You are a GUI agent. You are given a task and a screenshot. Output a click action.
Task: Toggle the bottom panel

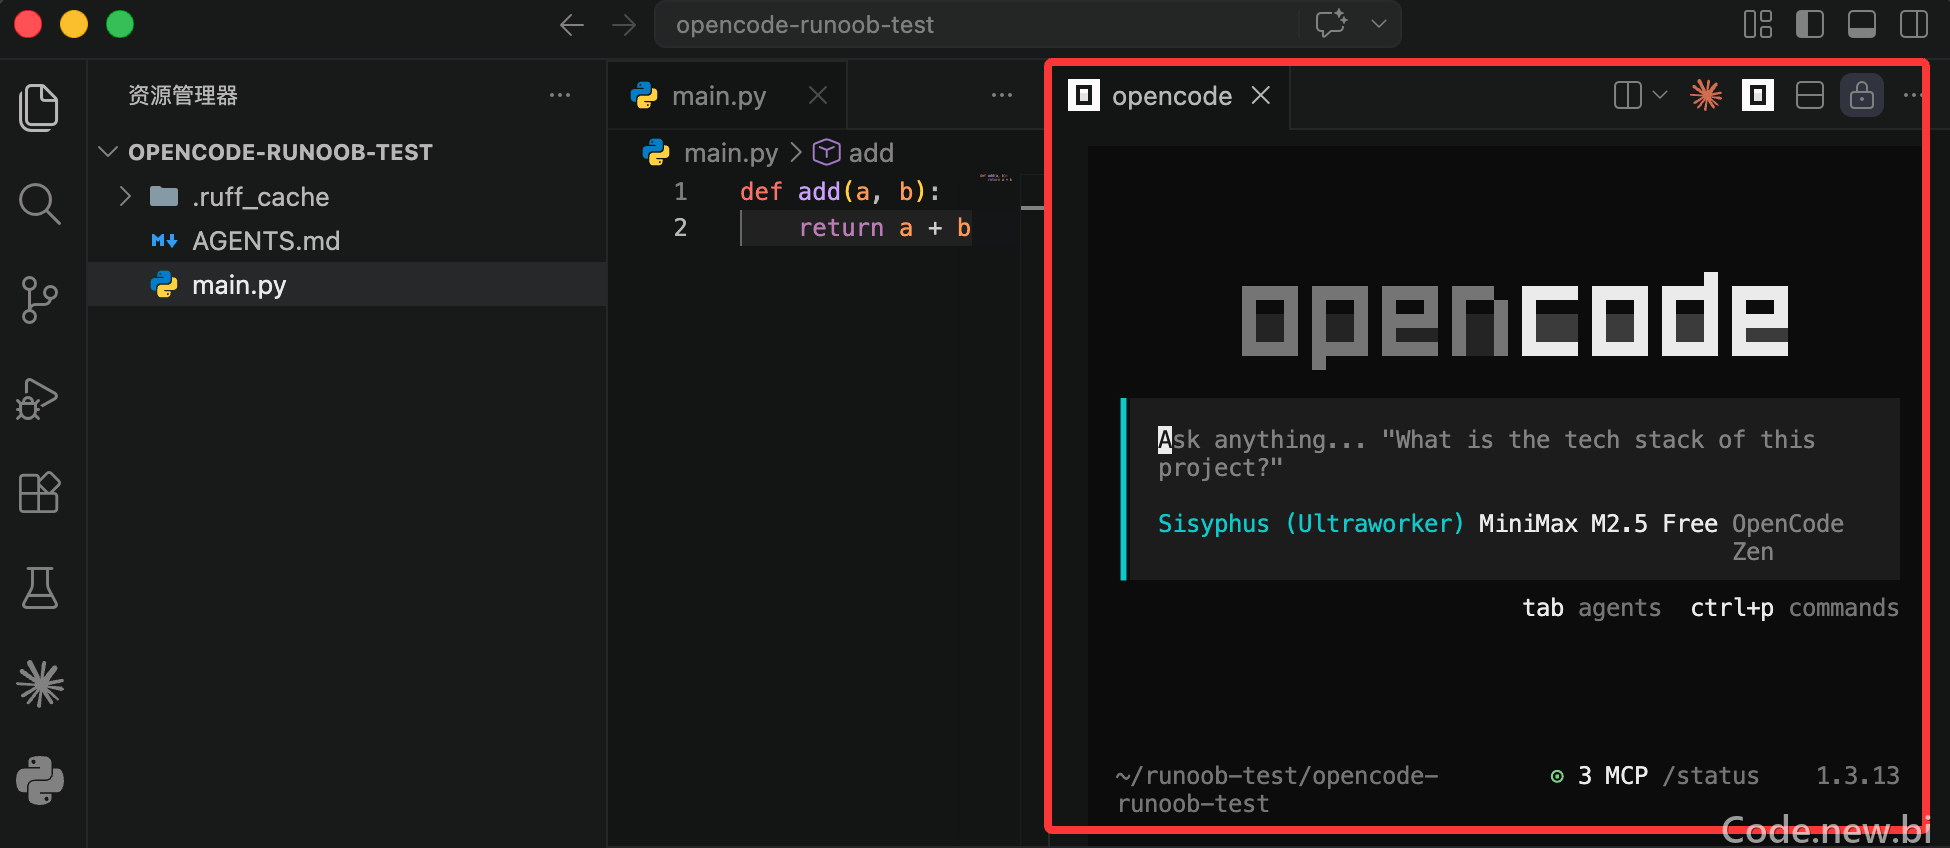[x=1862, y=24]
